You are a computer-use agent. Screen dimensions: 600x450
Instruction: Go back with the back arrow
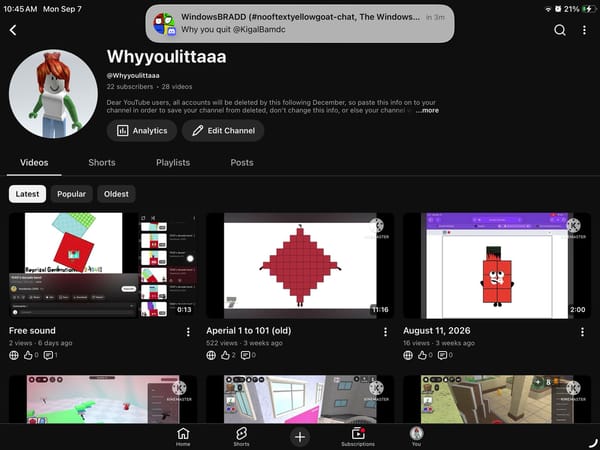tap(13, 30)
